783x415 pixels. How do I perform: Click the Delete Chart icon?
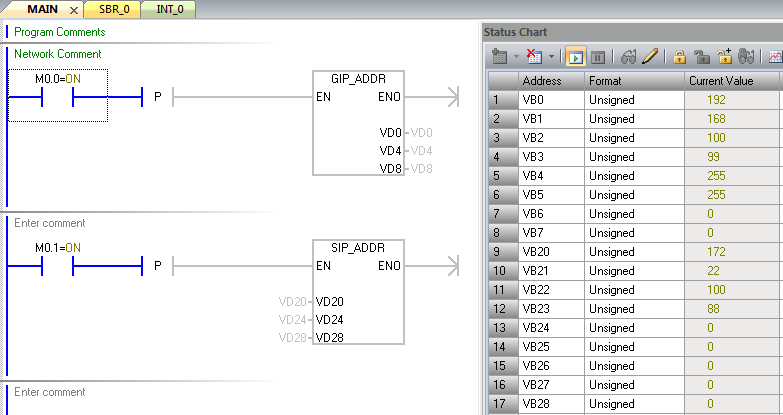coord(535,57)
